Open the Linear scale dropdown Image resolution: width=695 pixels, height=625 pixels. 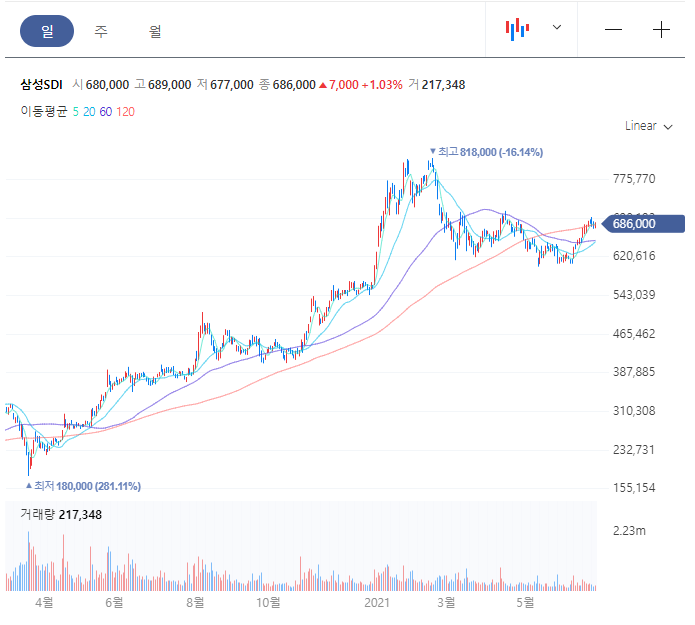pyautogui.click(x=648, y=126)
